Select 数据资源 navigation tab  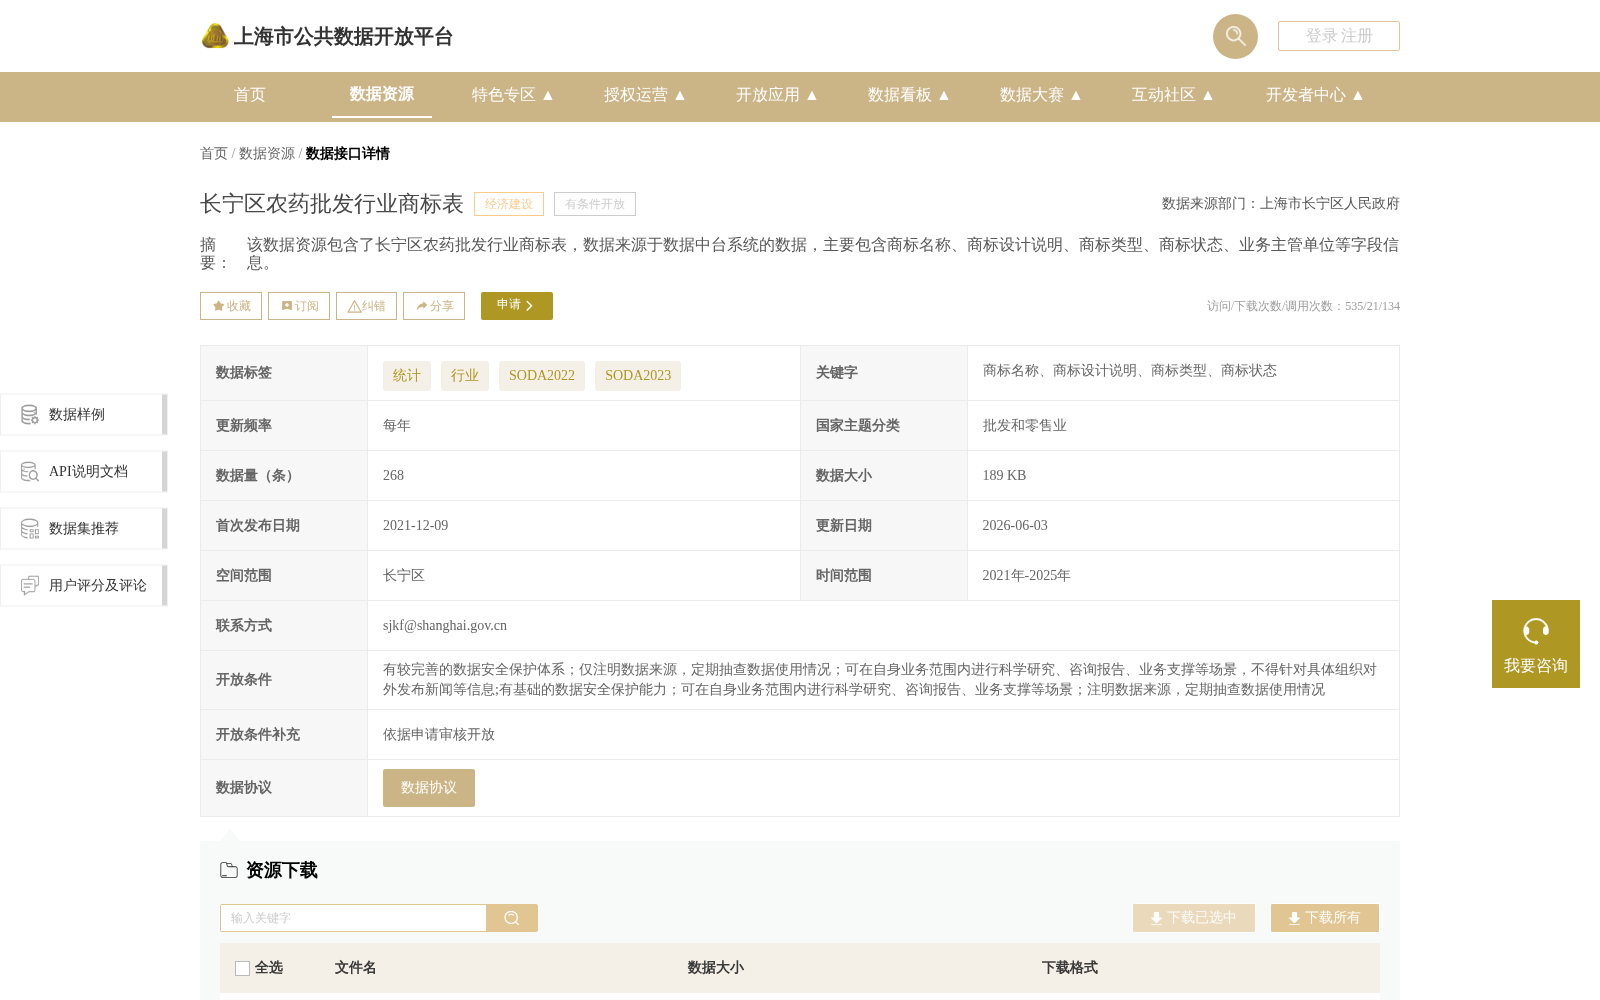[x=382, y=94]
